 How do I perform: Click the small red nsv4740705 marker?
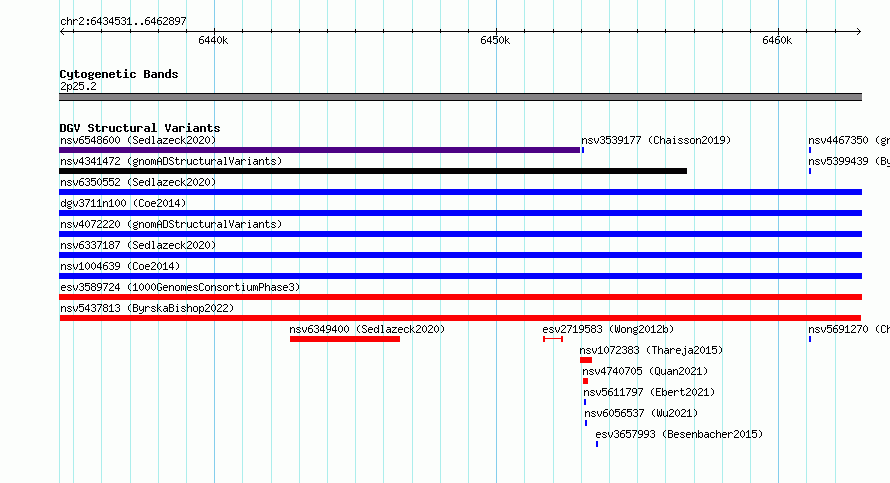[x=585, y=381]
